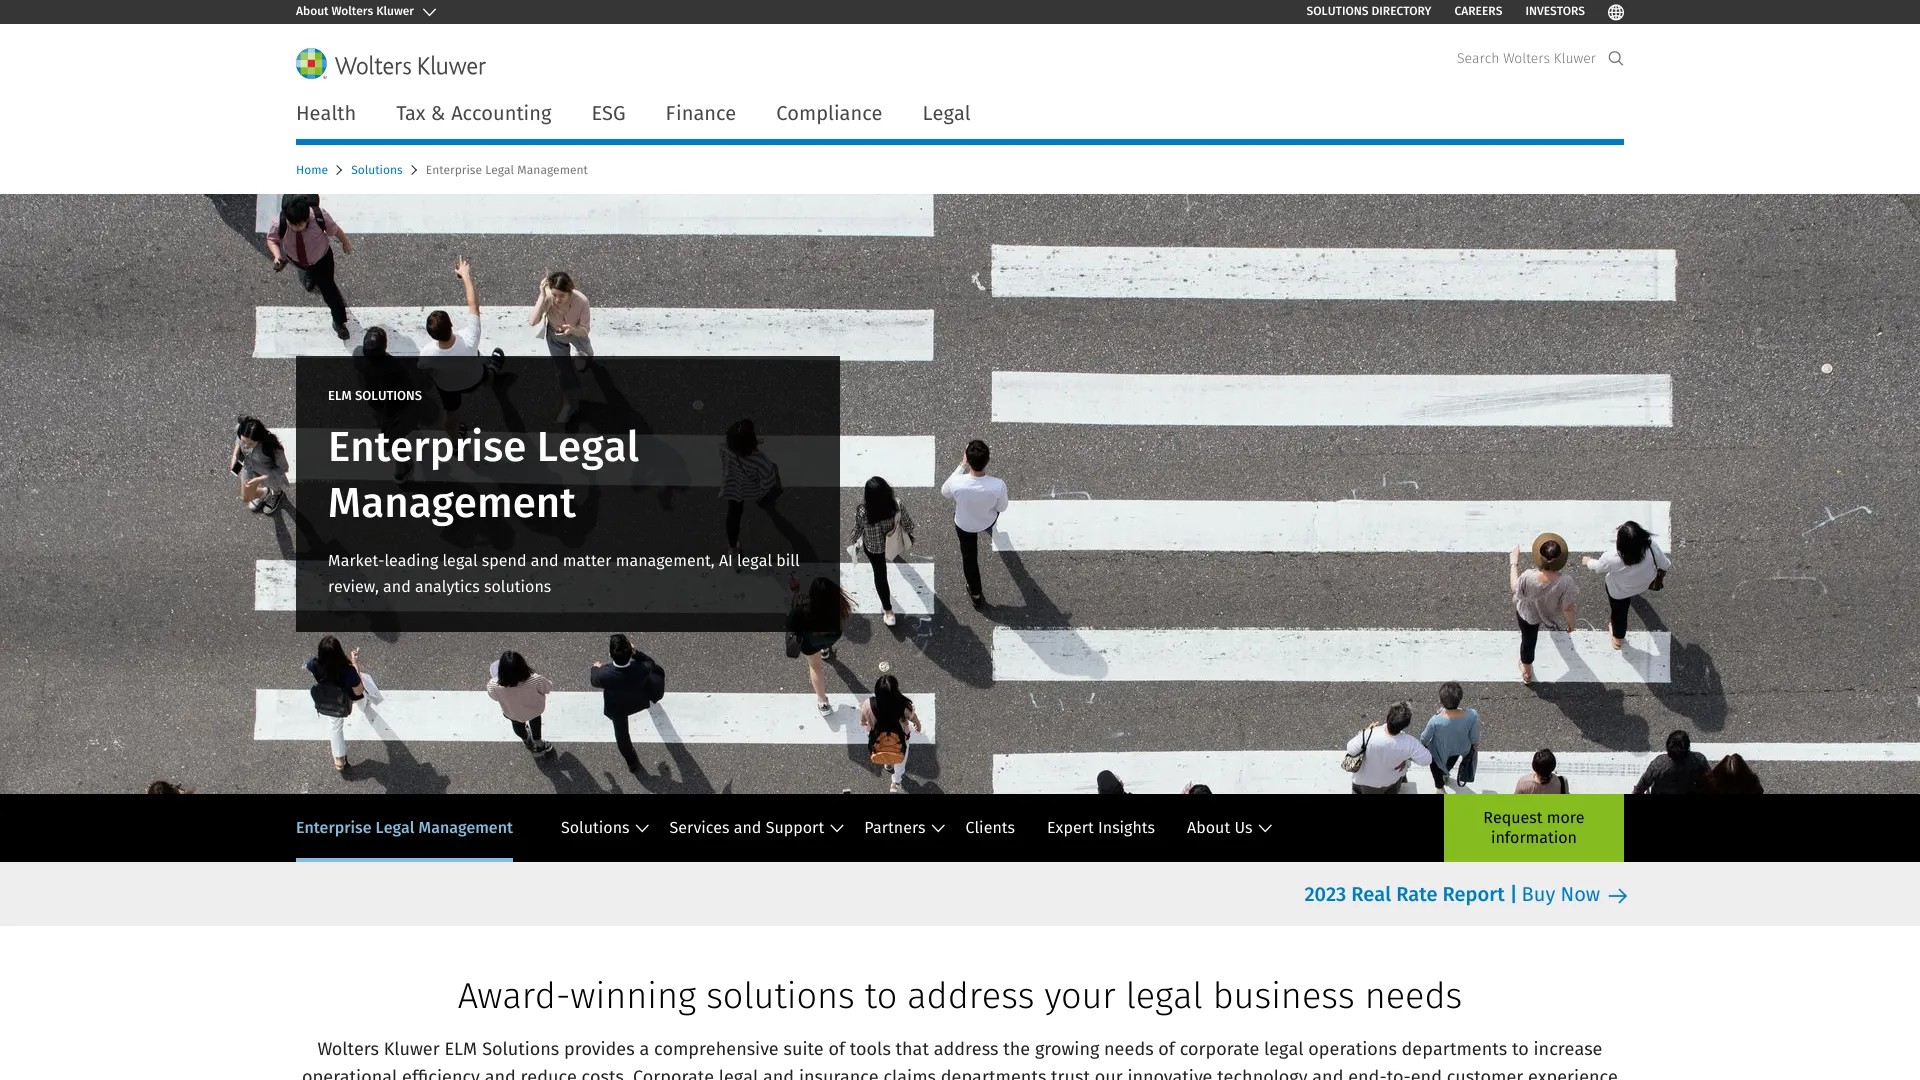Screen dimensions: 1920x1080
Task: Open the search with the magnifier icon
Action: click(x=1616, y=58)
